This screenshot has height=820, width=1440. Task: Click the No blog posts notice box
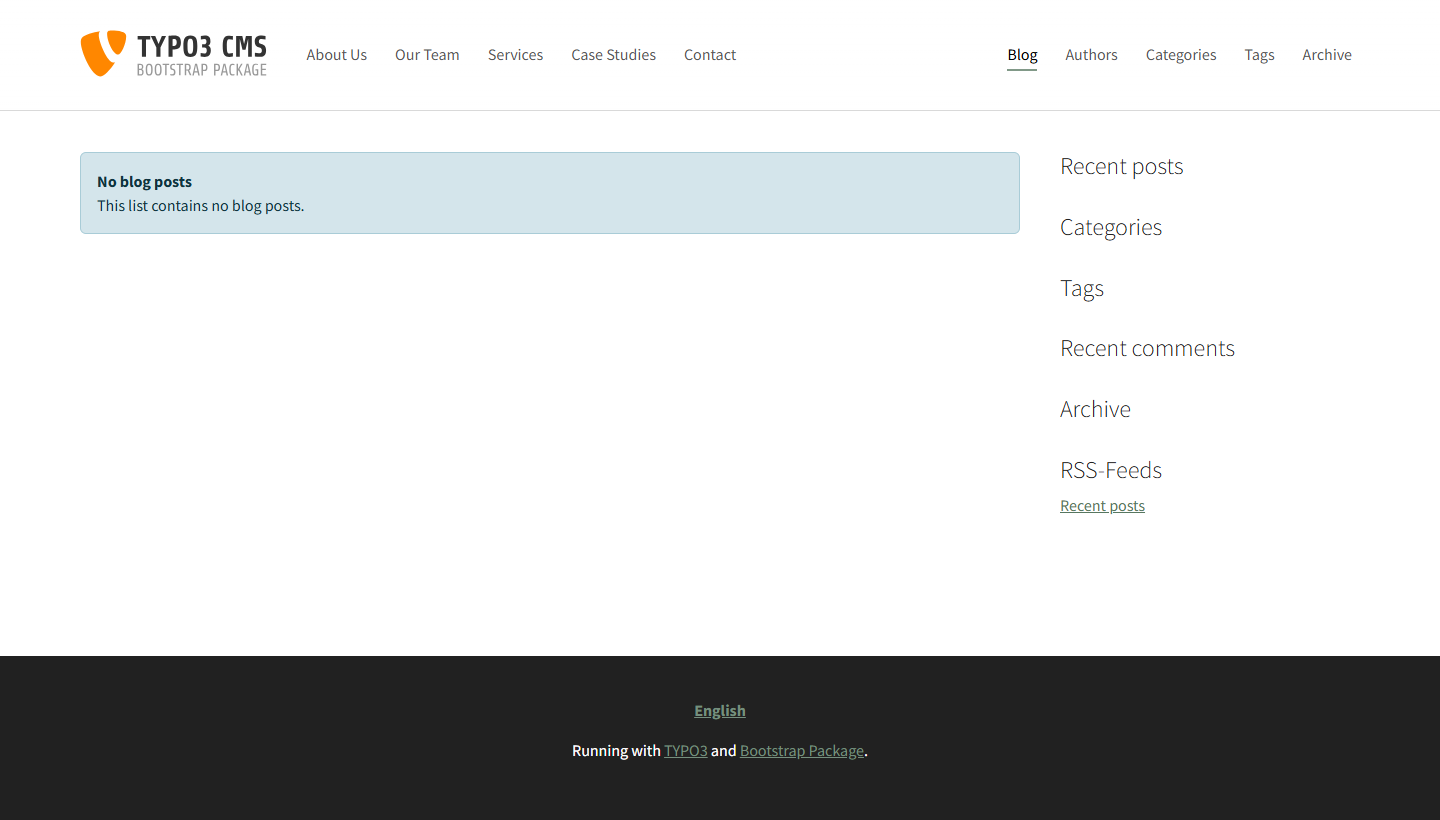coord(549,193)
